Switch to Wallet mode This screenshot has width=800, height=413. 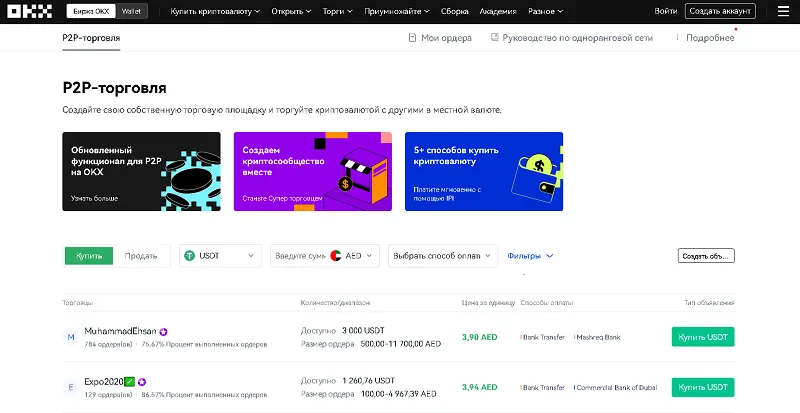(x=131, y=11)
